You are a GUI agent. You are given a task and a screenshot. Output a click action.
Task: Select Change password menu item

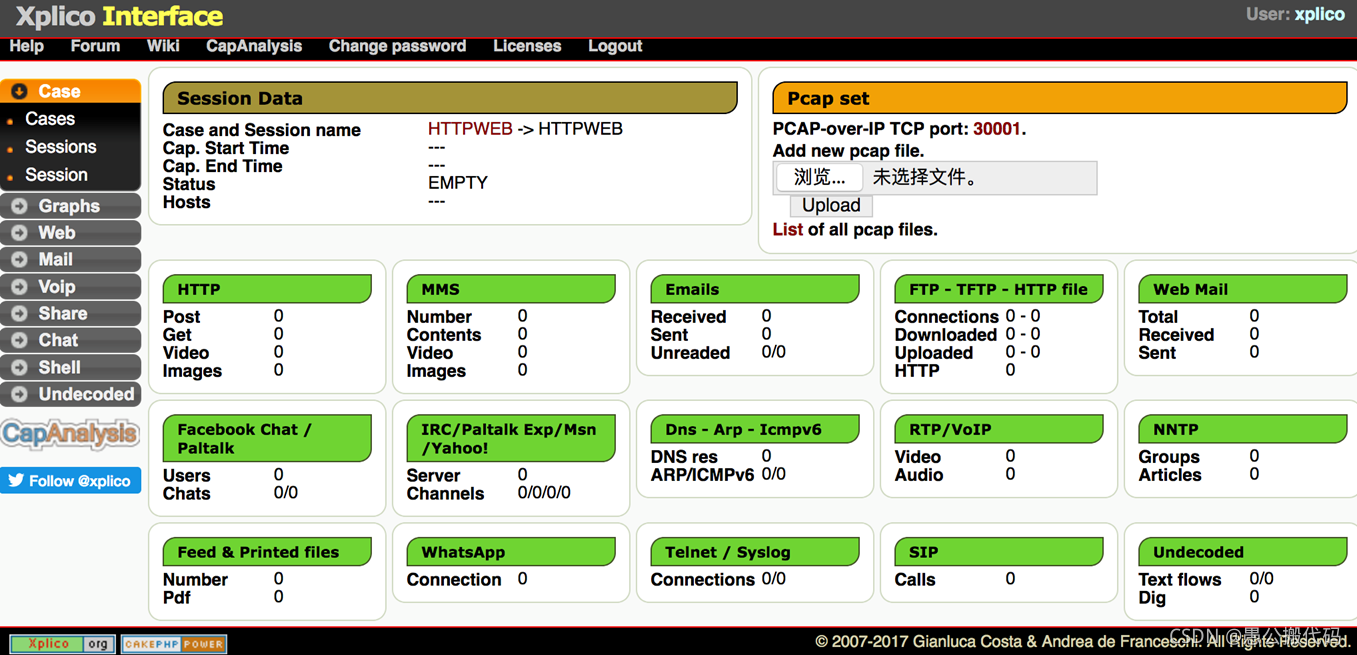click(397, 46)
